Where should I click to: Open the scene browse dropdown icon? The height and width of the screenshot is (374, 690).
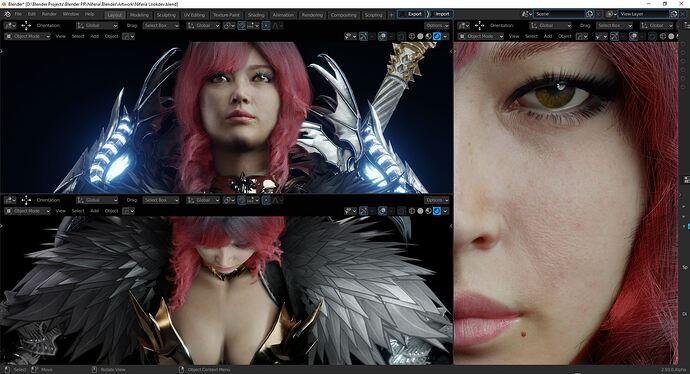point(526,14)
